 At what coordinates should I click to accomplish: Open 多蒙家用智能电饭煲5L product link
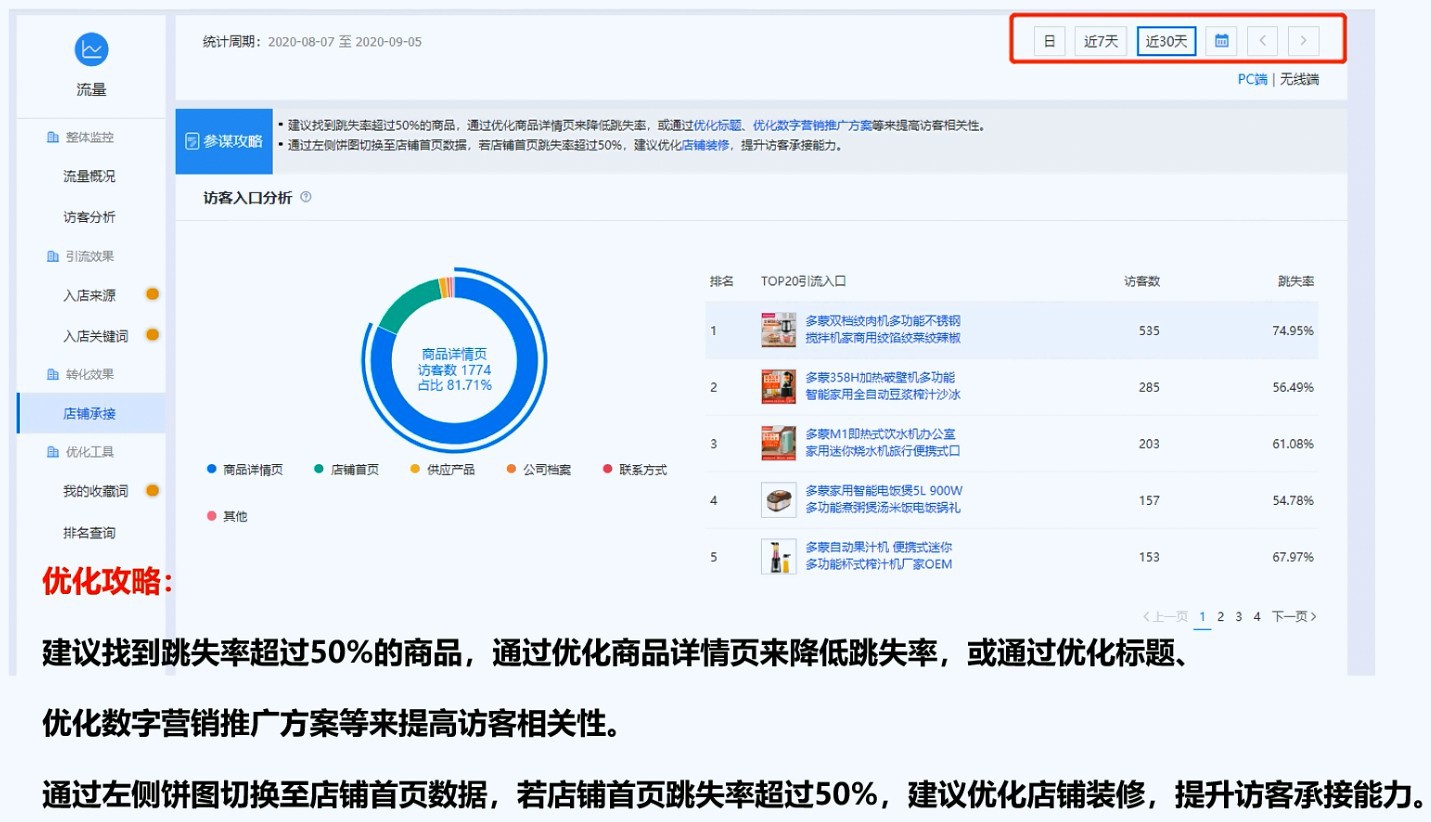(884, 500)
